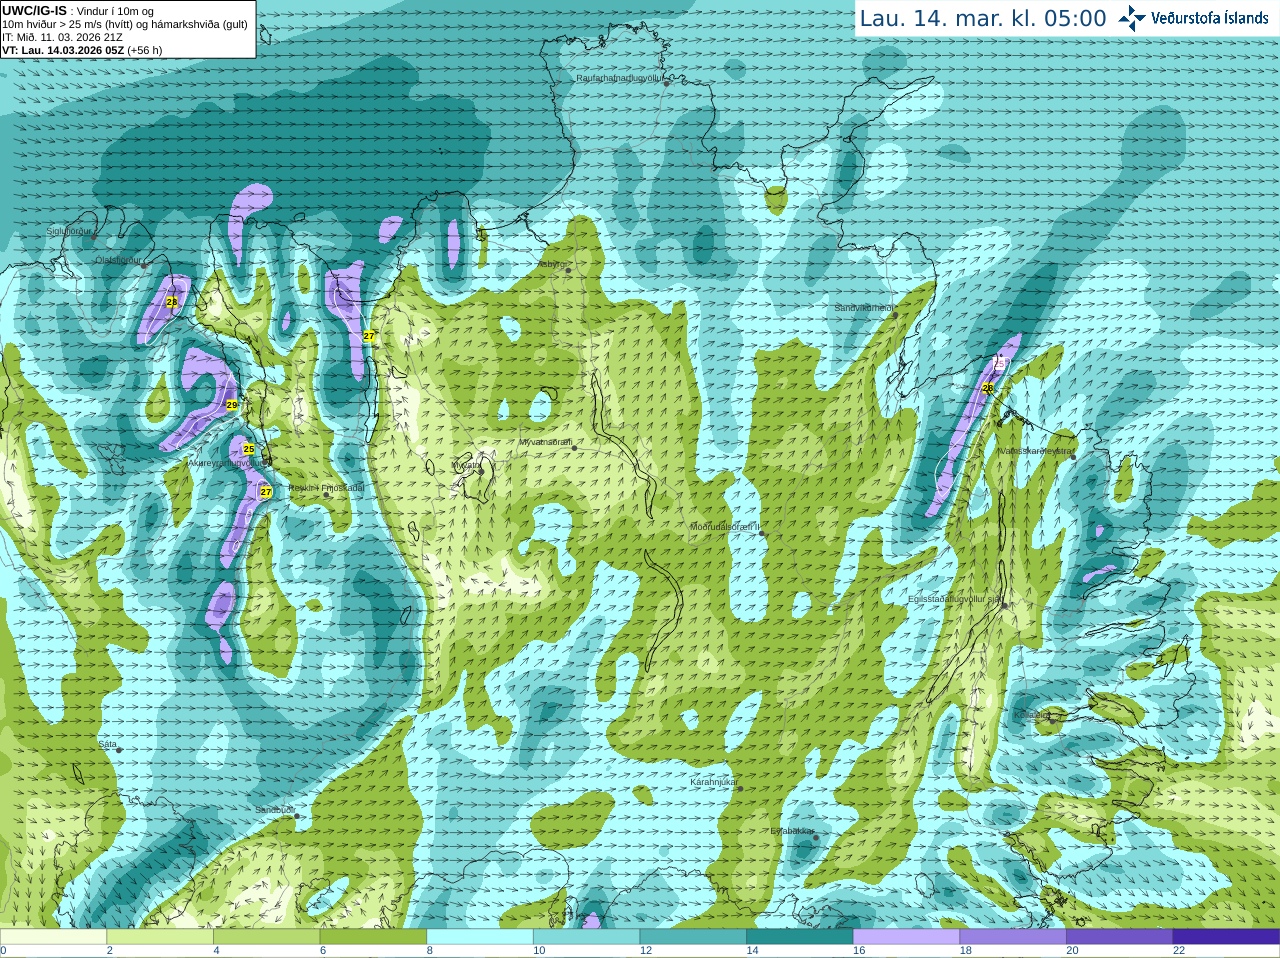Viewport: 1280px width, 958px height.
Task: Pick the 18–20 m/s legend color swatch
Action: (x=1013, y=937)
